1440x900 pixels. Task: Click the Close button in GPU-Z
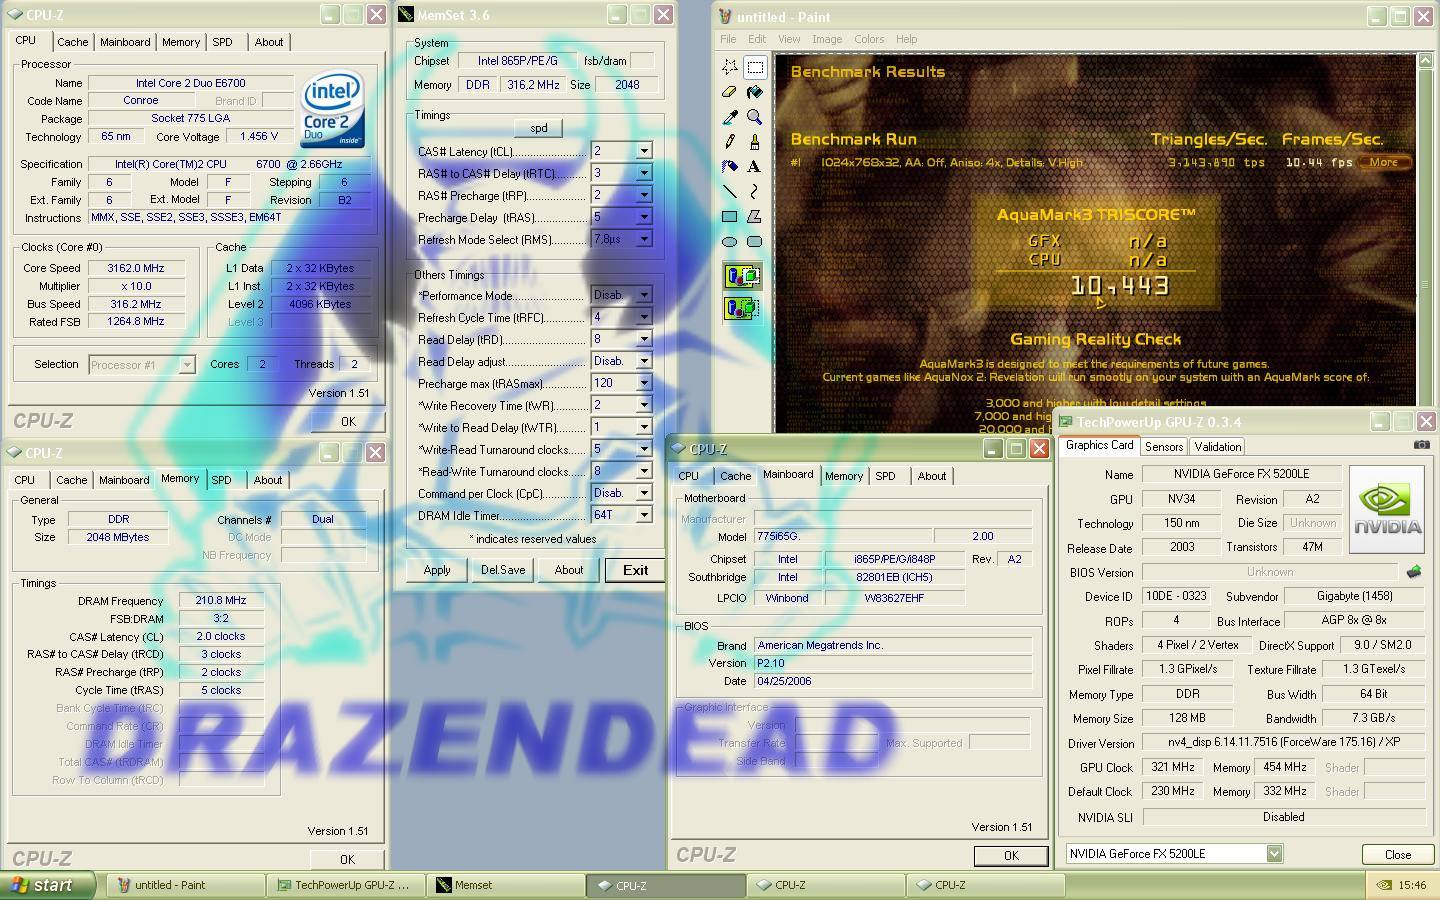[1397, 854]
